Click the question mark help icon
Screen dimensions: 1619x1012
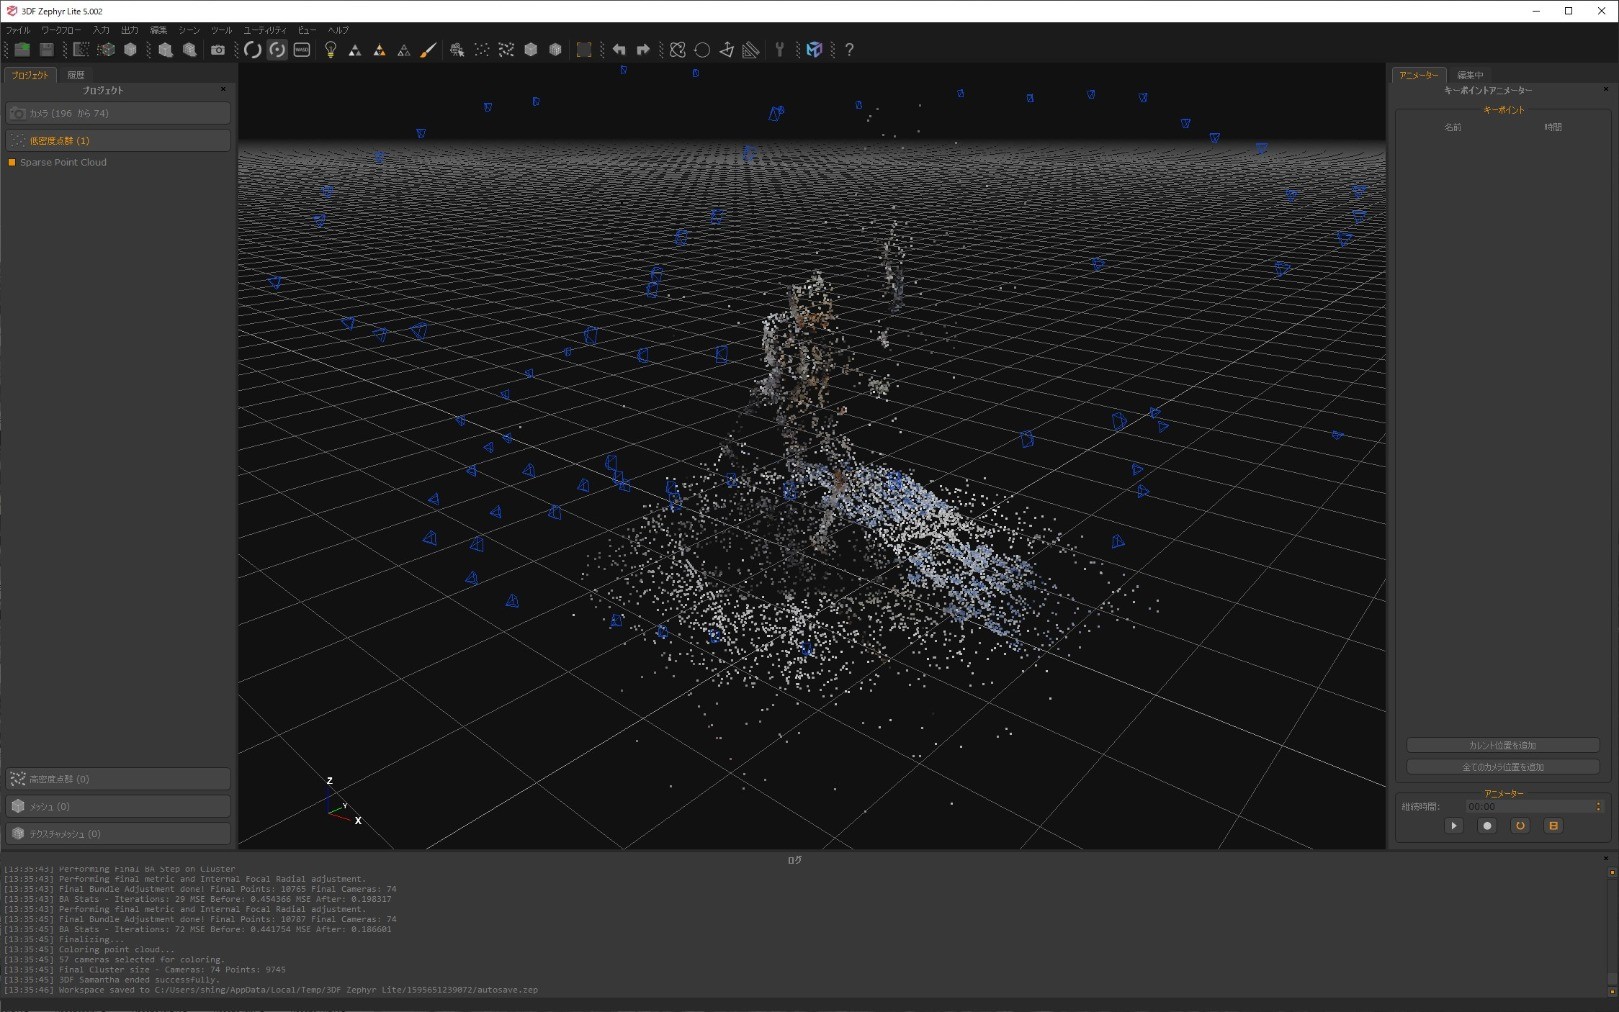point(849,50)
